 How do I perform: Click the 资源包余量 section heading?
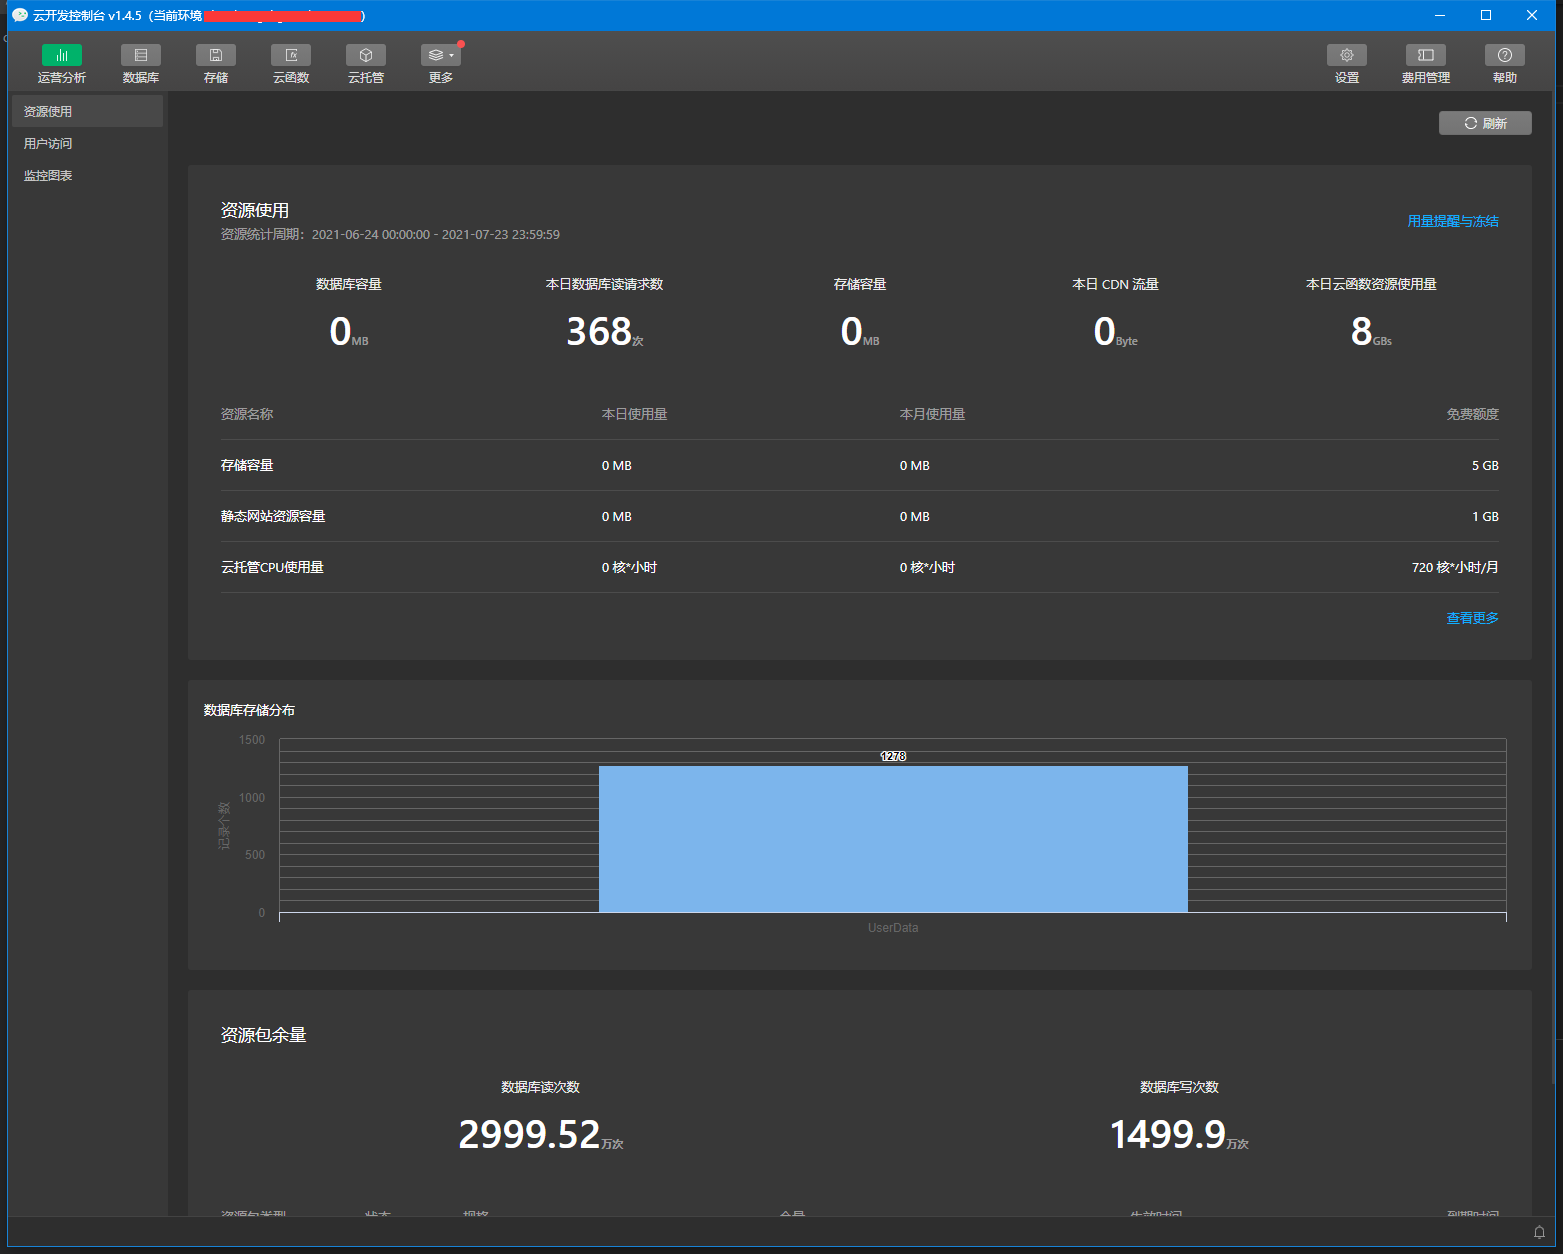(x=263, y=1035)
